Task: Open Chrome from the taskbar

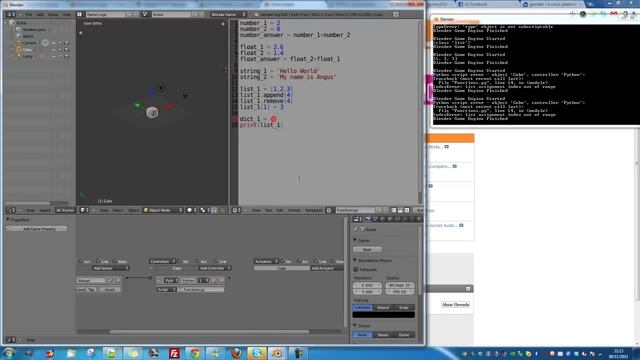Action: (195, 353)
